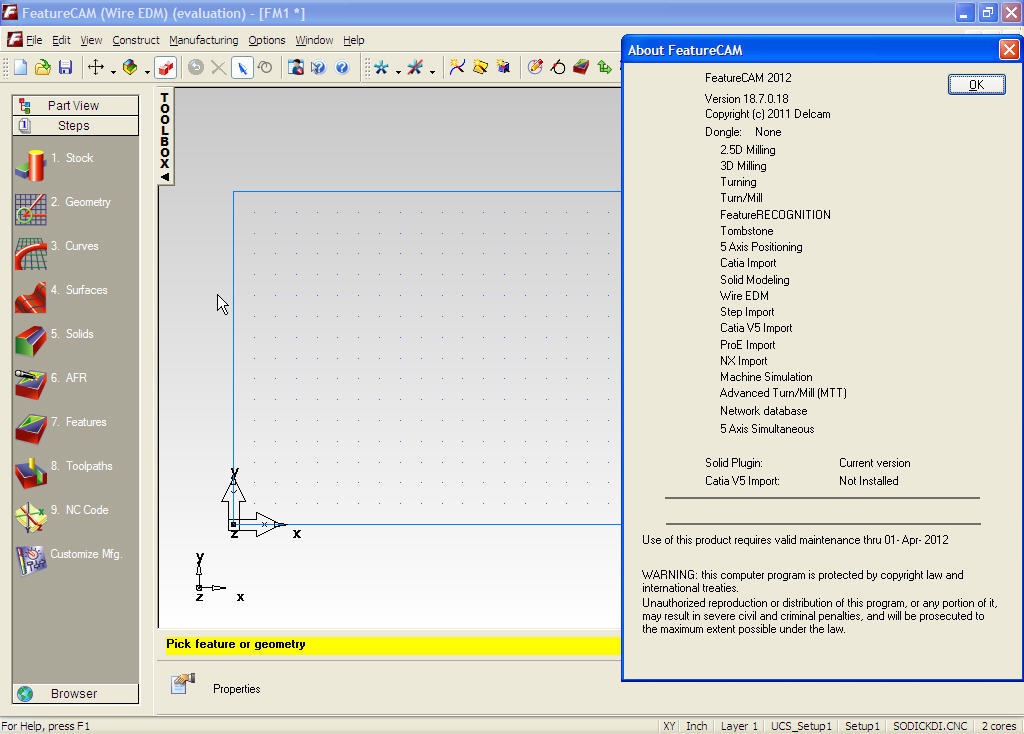Image resolution: width=1024 pixels, height=734 pixels.
Task: Launch the AFR step icon
Action: [x=30, y=384]
